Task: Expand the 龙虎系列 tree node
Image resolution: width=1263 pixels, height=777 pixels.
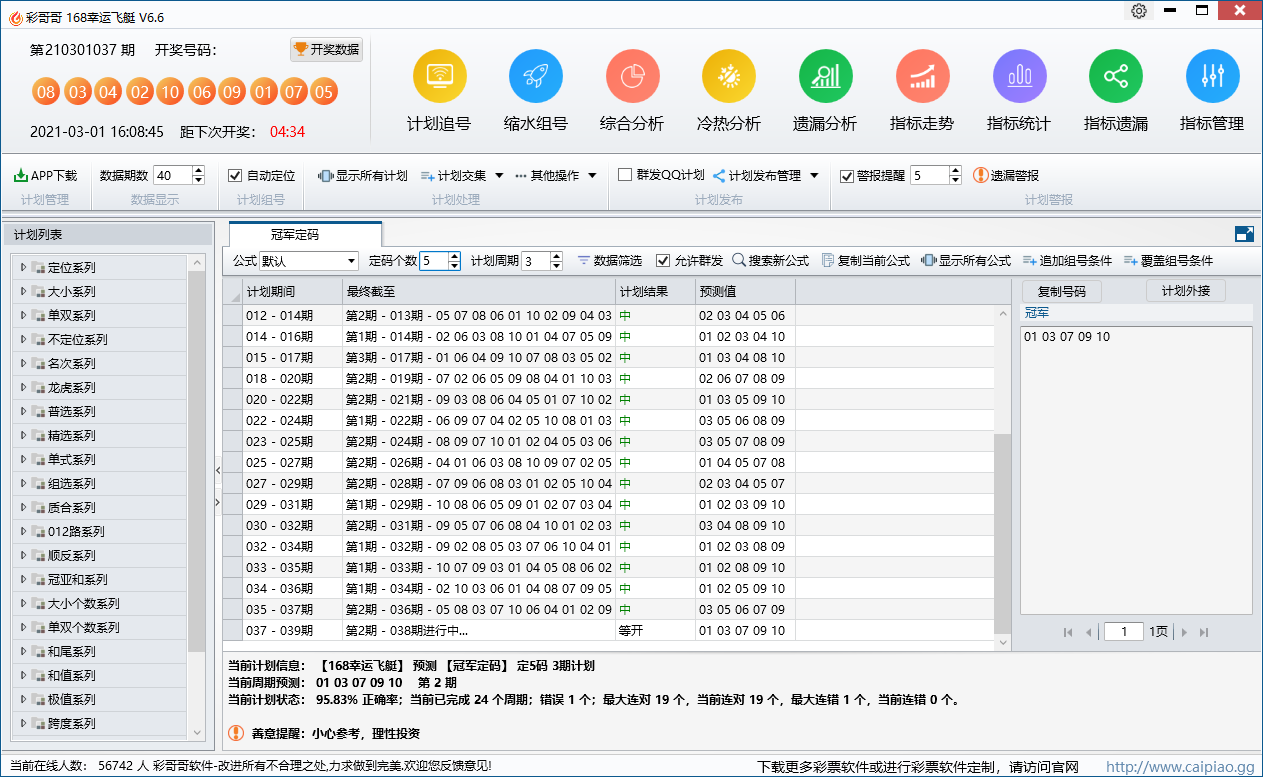Action: 24,387
